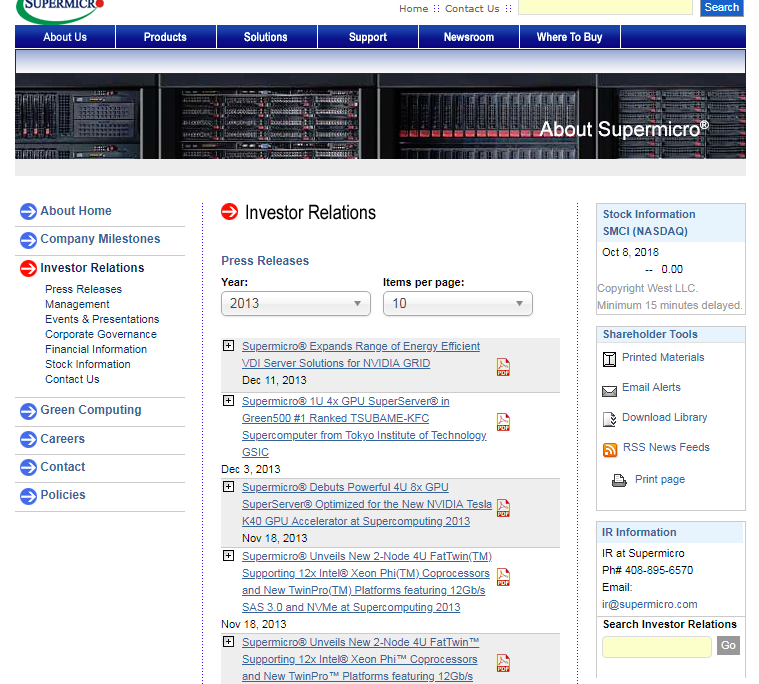Open the Items per page dropdown
Image resolution: width=759 pixels, height=684 pixels.
point(457,304)
